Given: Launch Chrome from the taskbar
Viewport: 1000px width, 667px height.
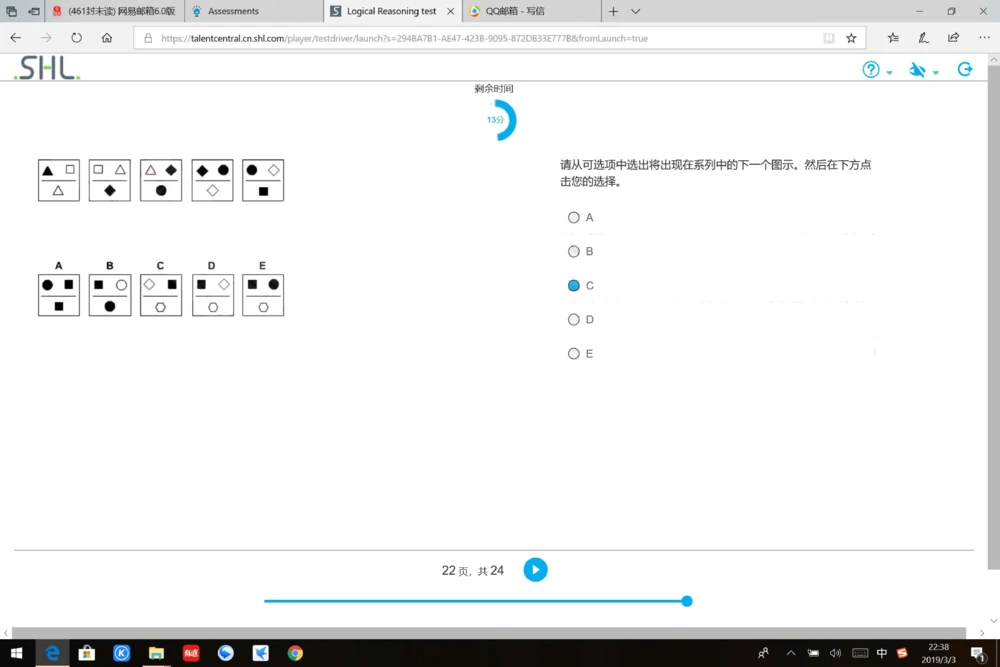Looking at the screenshot, I should coord(294,653).
